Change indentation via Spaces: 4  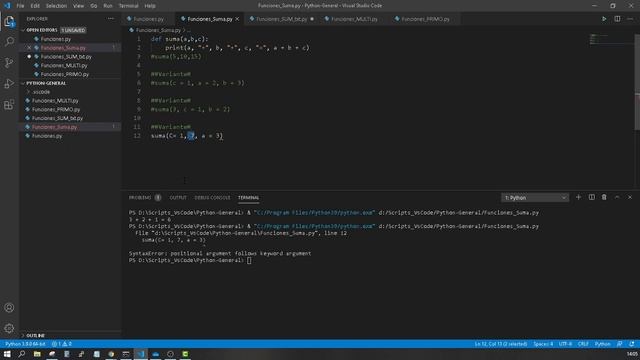(x=543, y=344)
